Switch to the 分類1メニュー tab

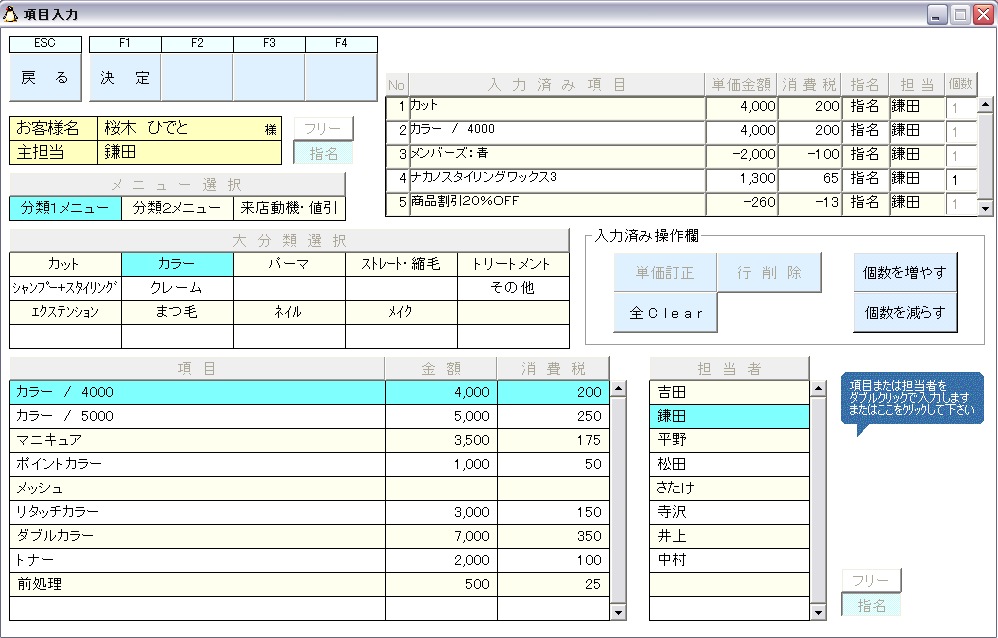(x=65, y=208)
